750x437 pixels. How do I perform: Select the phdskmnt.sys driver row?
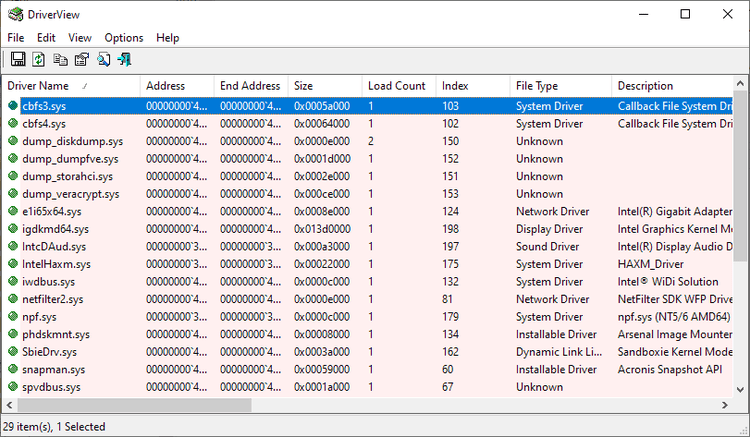pyautogui.click(x=367, y=334)
